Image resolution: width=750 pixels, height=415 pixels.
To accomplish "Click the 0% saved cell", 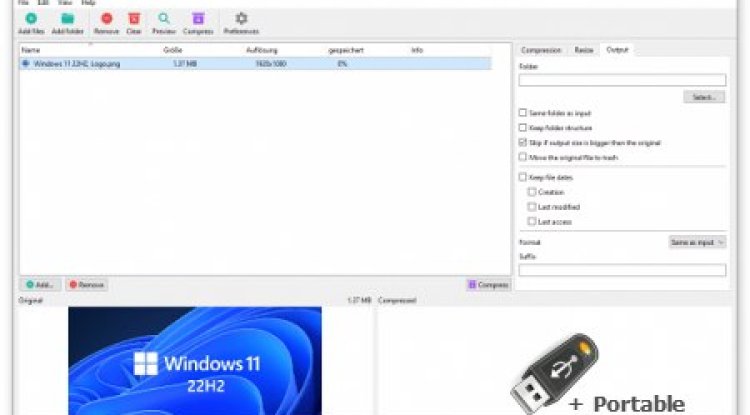I will 342,64.
